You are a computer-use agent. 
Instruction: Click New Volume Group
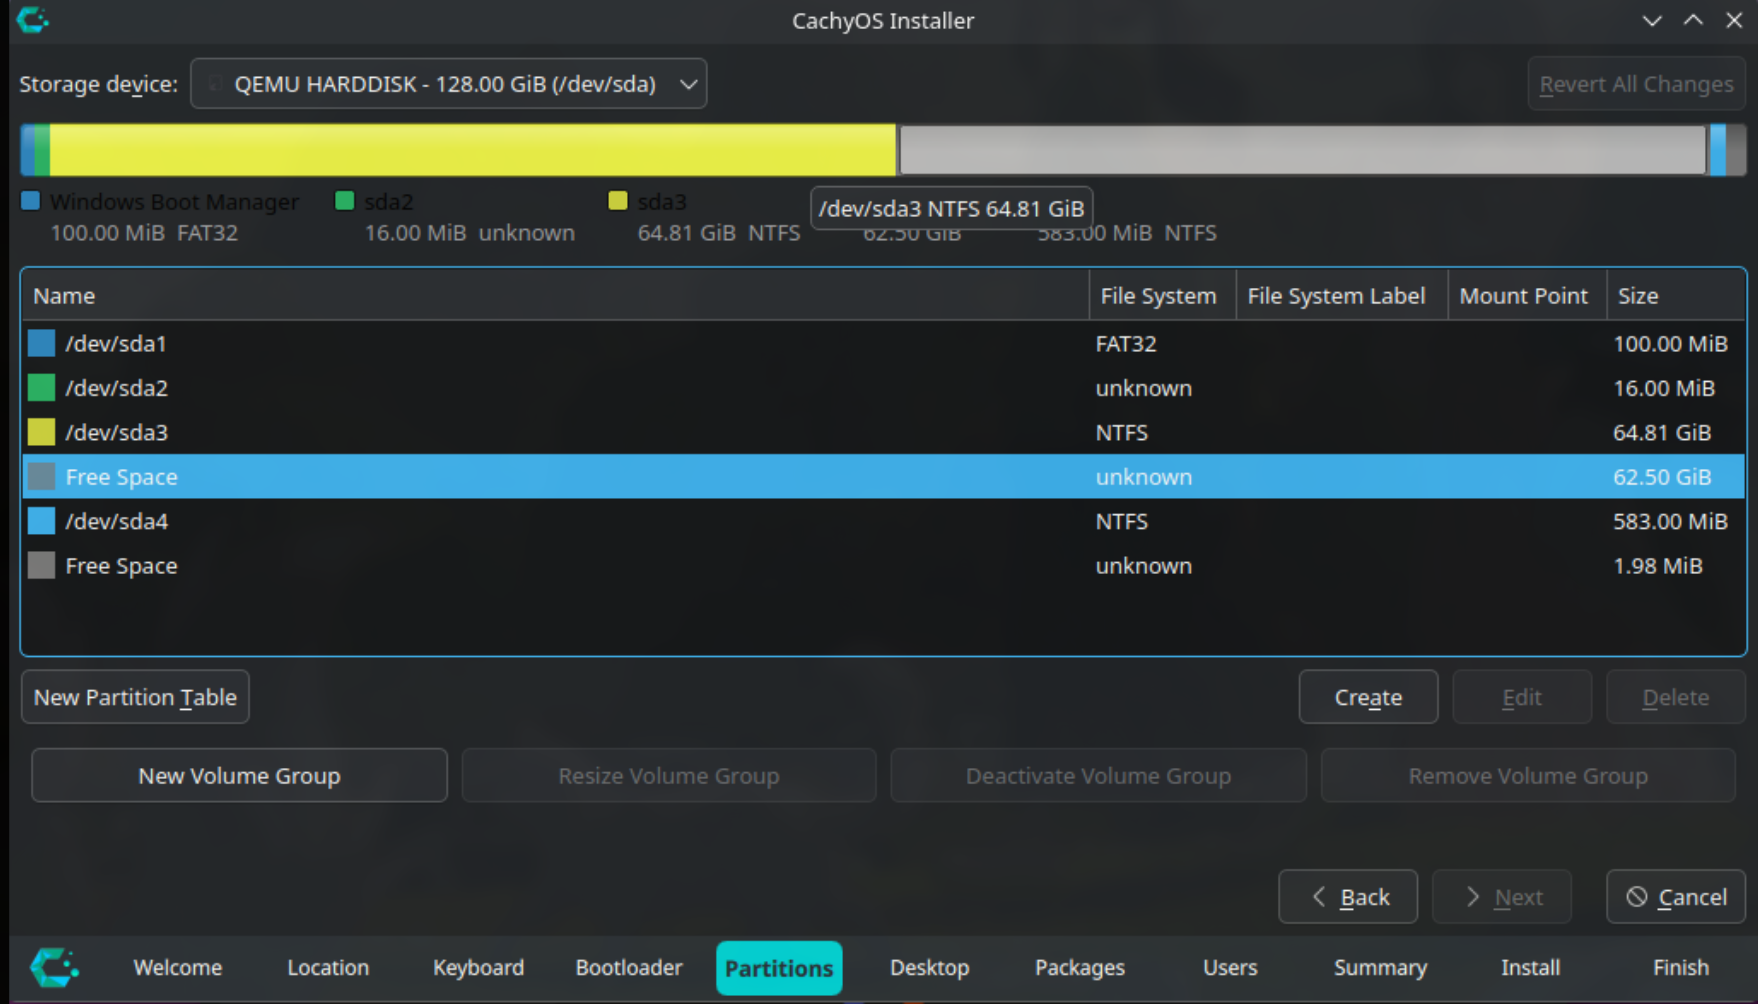pyautogui.click(x=239, y=776)
